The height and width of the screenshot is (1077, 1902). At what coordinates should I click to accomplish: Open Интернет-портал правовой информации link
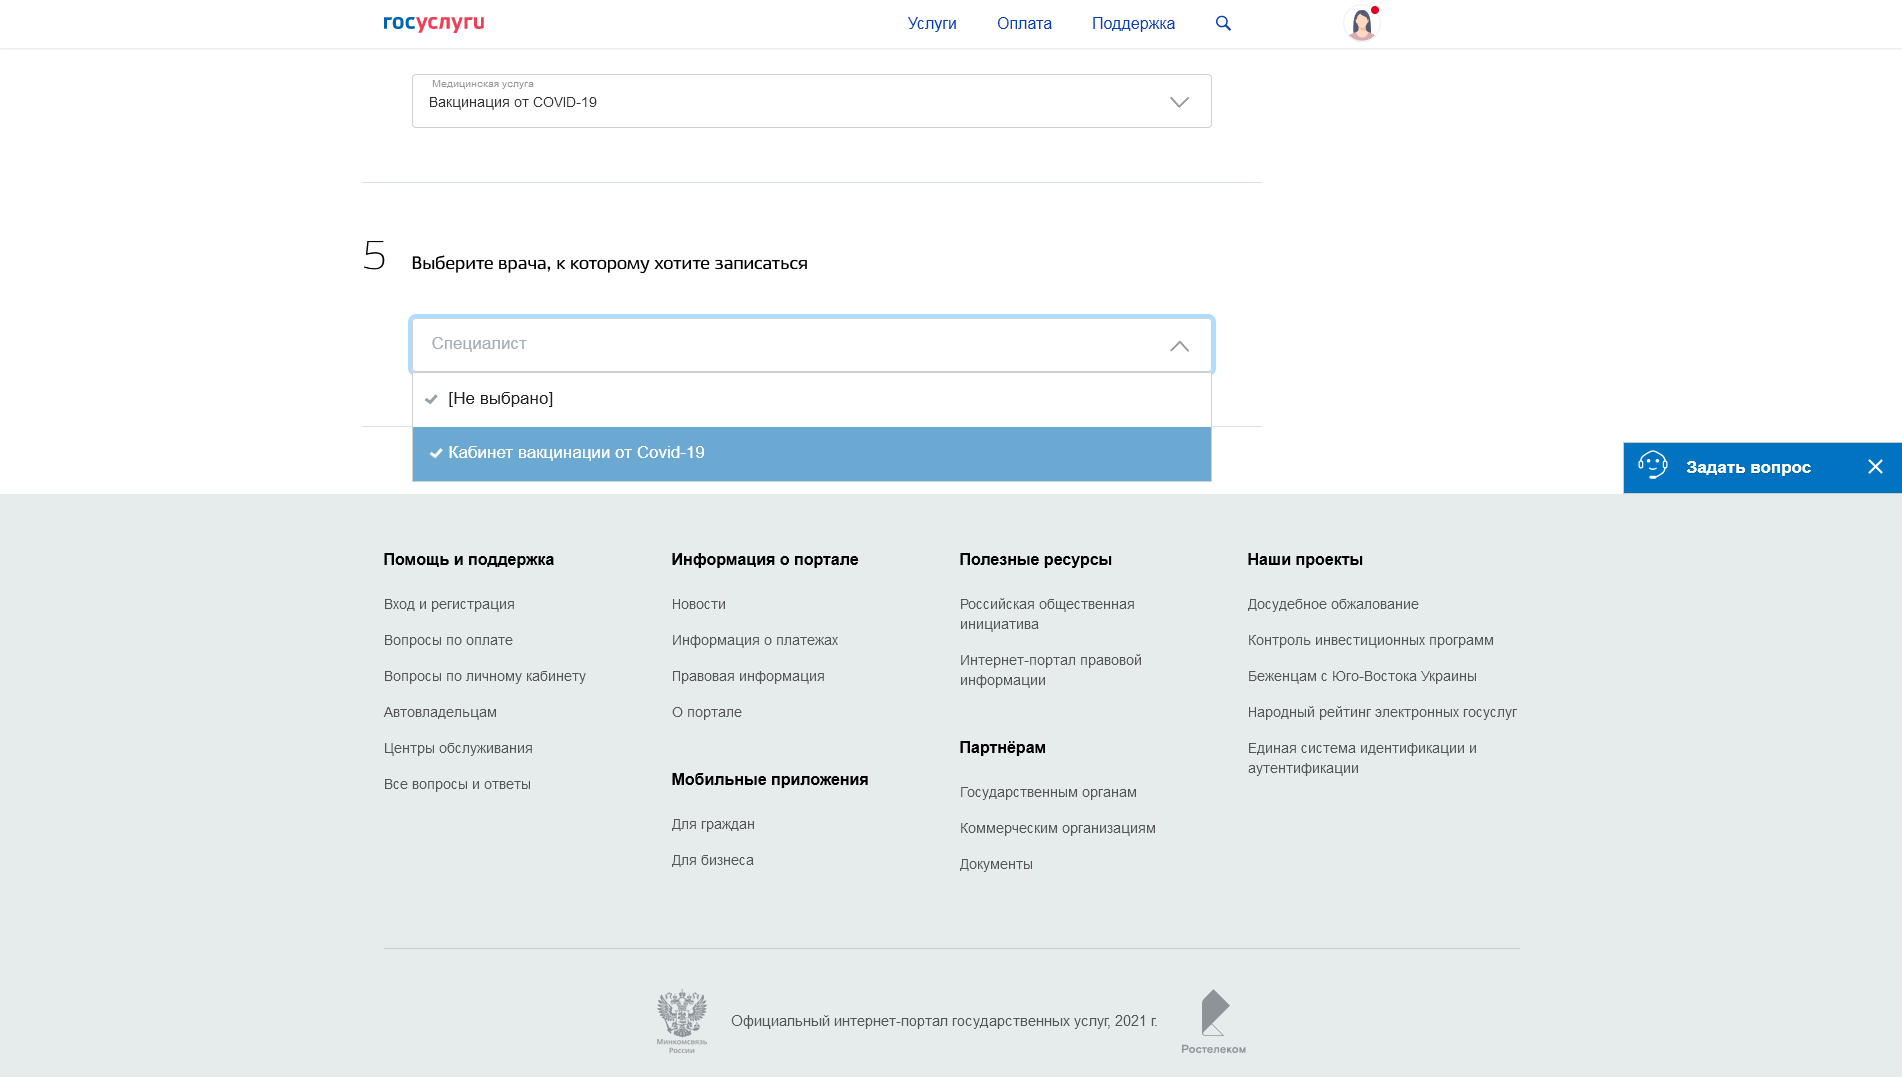[1051, 670]
